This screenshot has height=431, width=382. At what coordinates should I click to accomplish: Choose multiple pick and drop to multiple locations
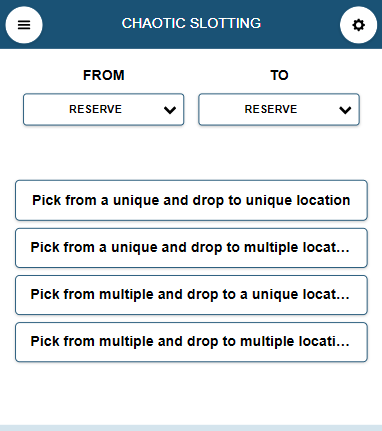tap(191, 342)
